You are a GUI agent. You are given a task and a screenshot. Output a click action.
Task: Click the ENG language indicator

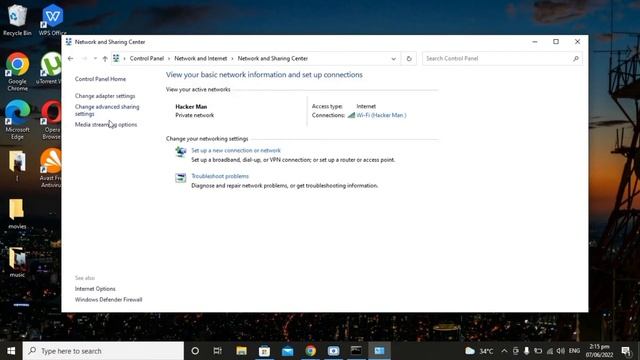[x=574, y=351]
